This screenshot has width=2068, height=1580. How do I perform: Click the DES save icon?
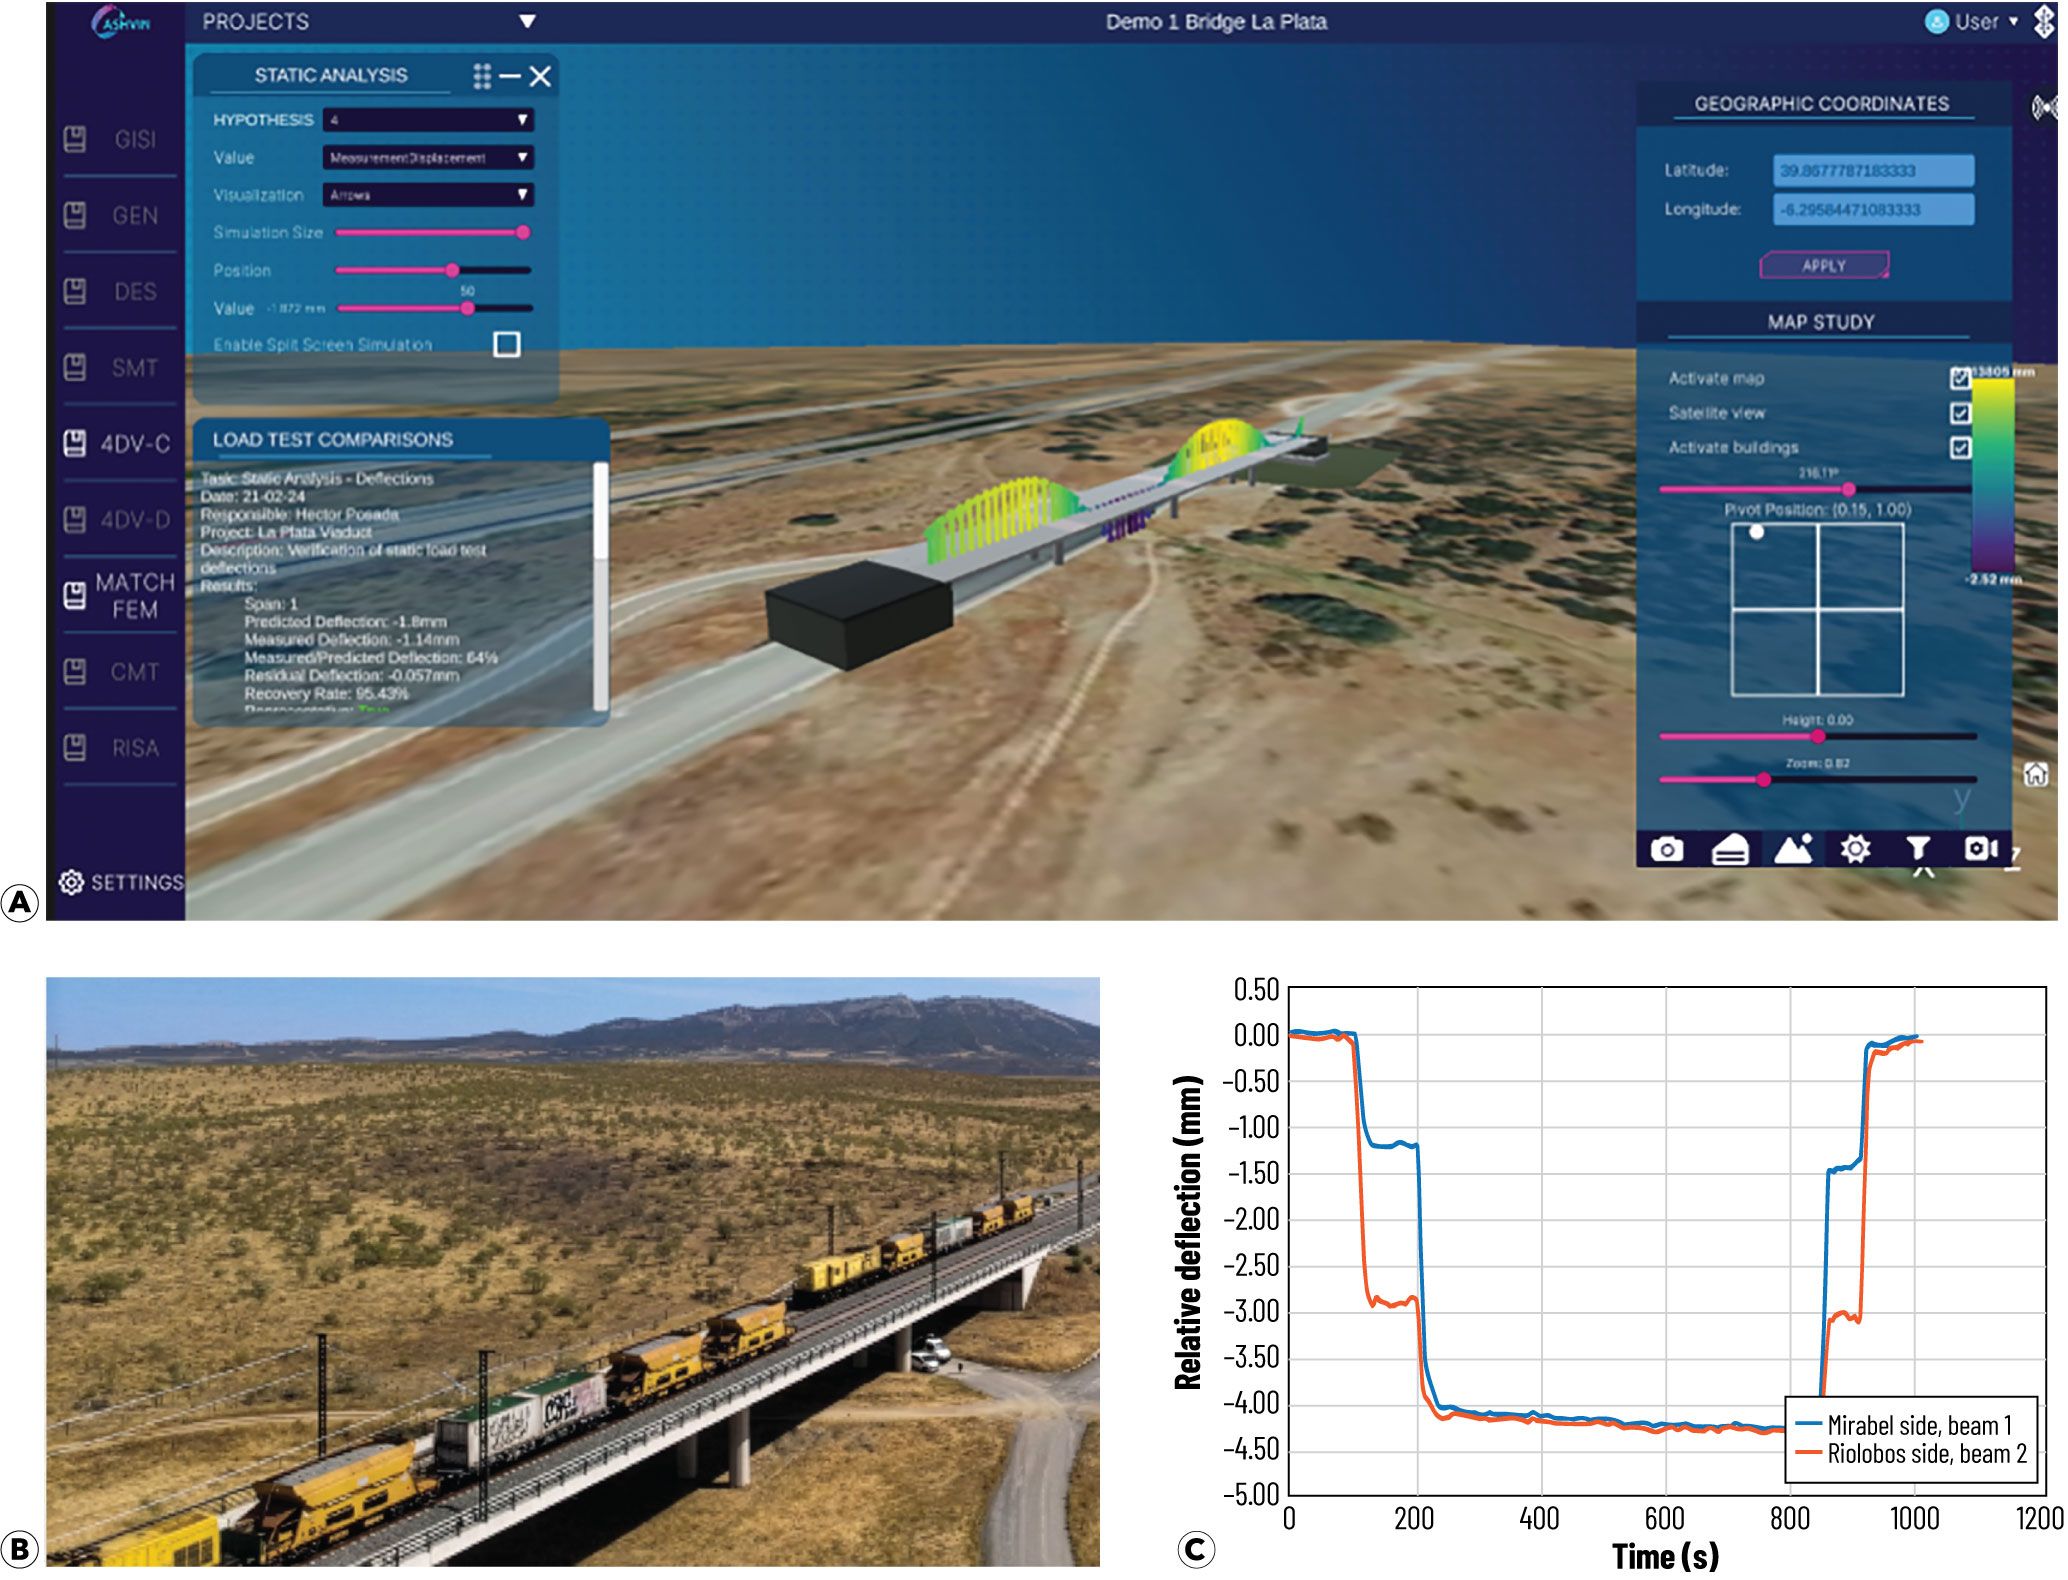pos(75,291)
